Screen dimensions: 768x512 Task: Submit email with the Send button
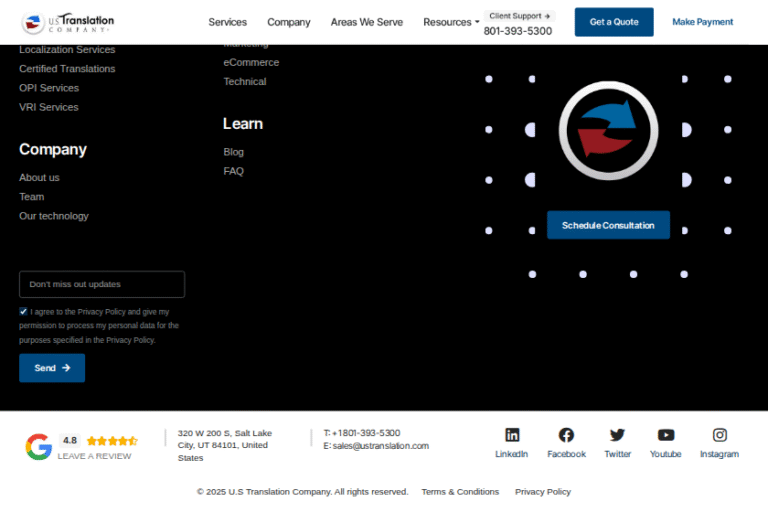click(52, 368)
